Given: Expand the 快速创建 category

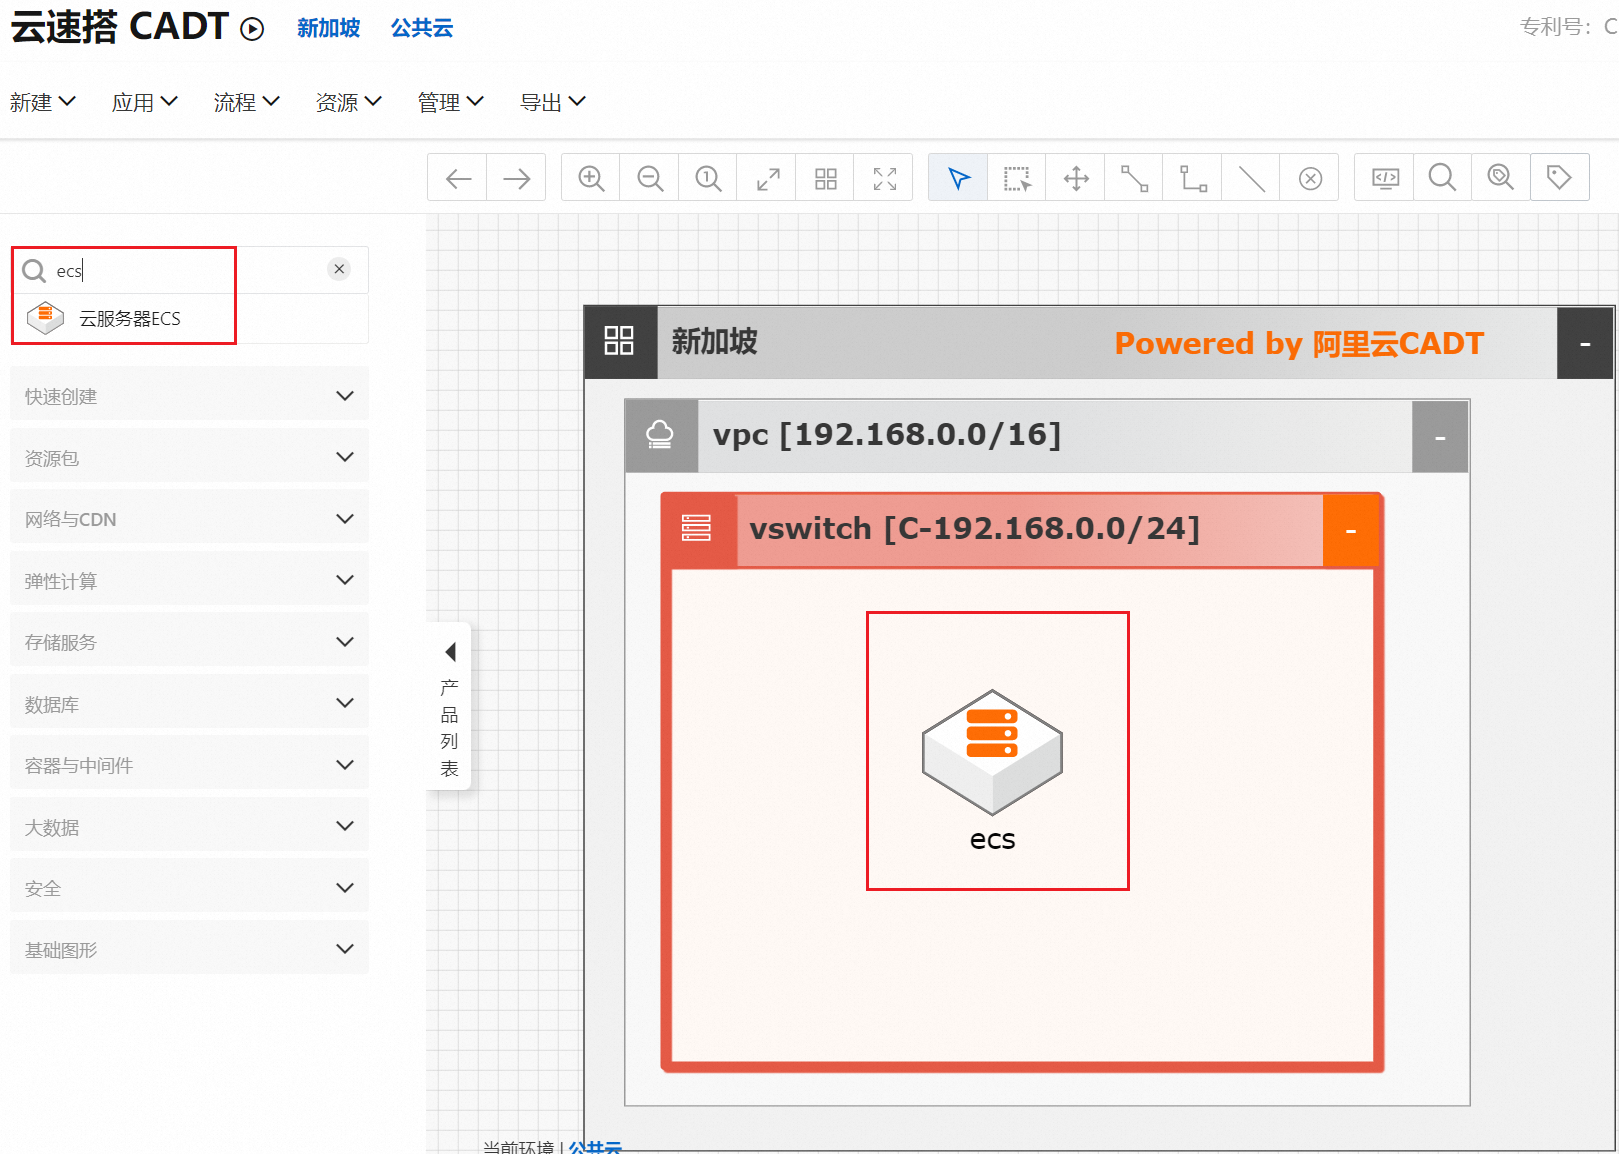Looking at the screenshot, I should (x=189, y=396).
